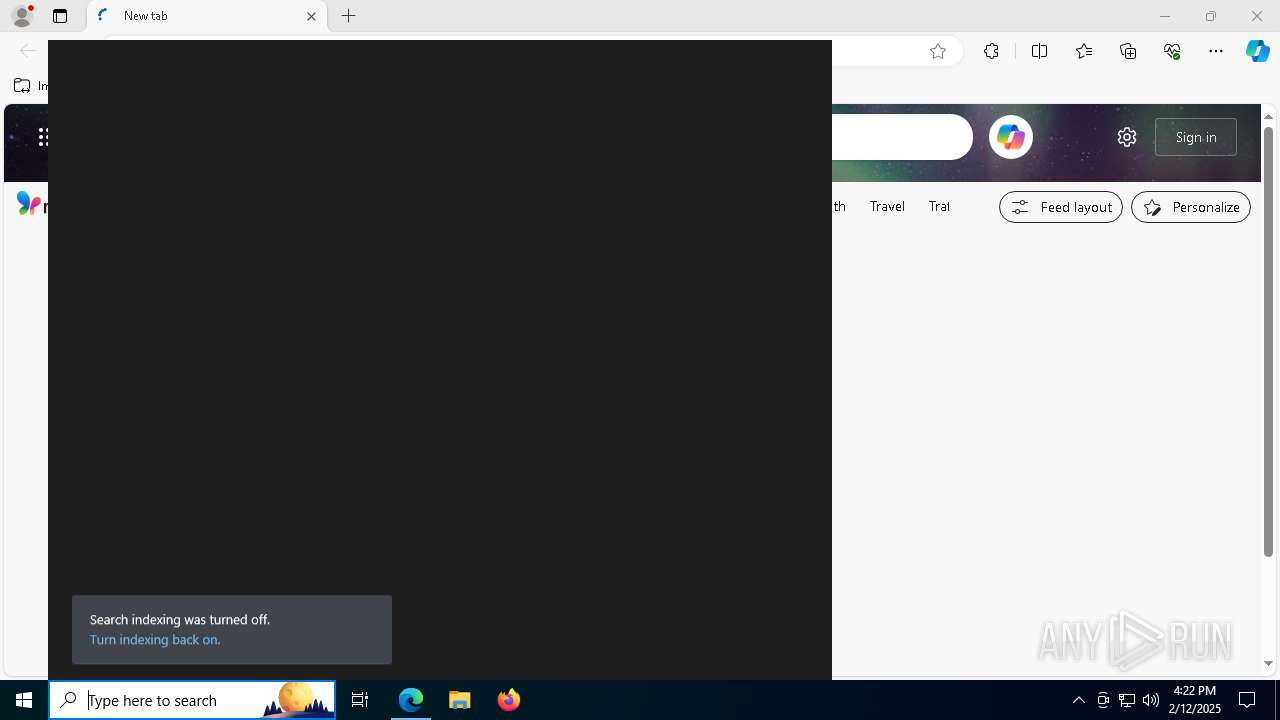
Task: Open the Meet Now tray icon
Action: tap(1103, 700)
